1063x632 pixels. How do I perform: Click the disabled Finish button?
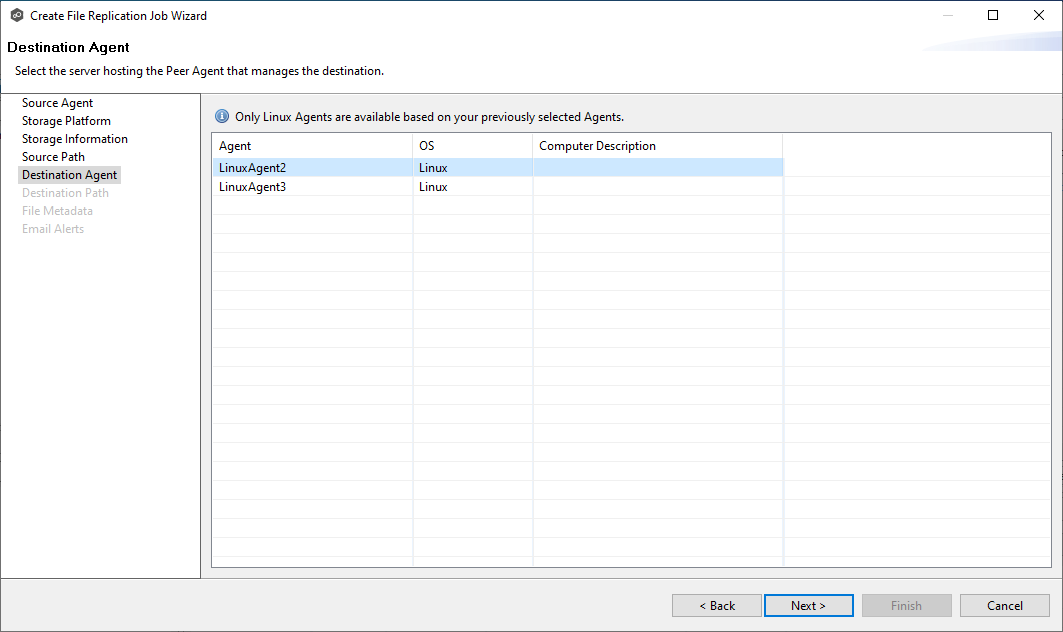[x=906, y=605]
